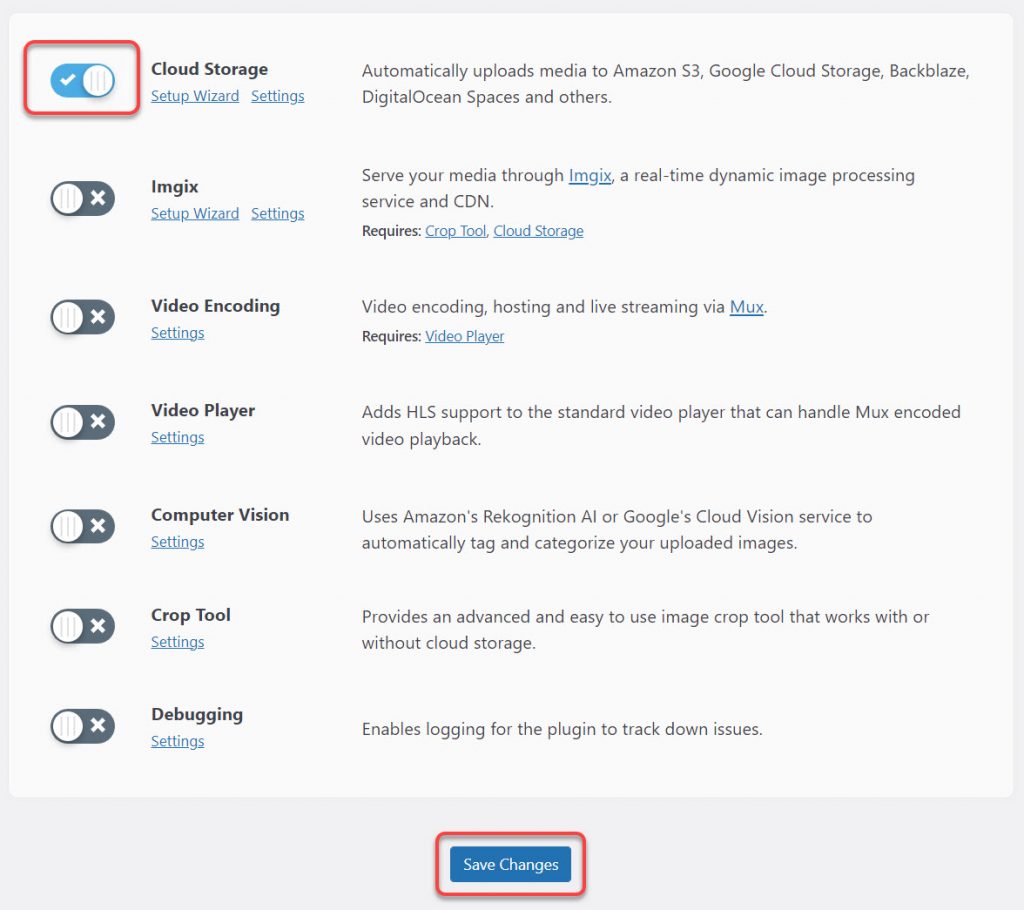Click 'Enables logging for the plugin' description
Image resolution: width=1024 pixels, height=910 pixels.
point(562,728)
